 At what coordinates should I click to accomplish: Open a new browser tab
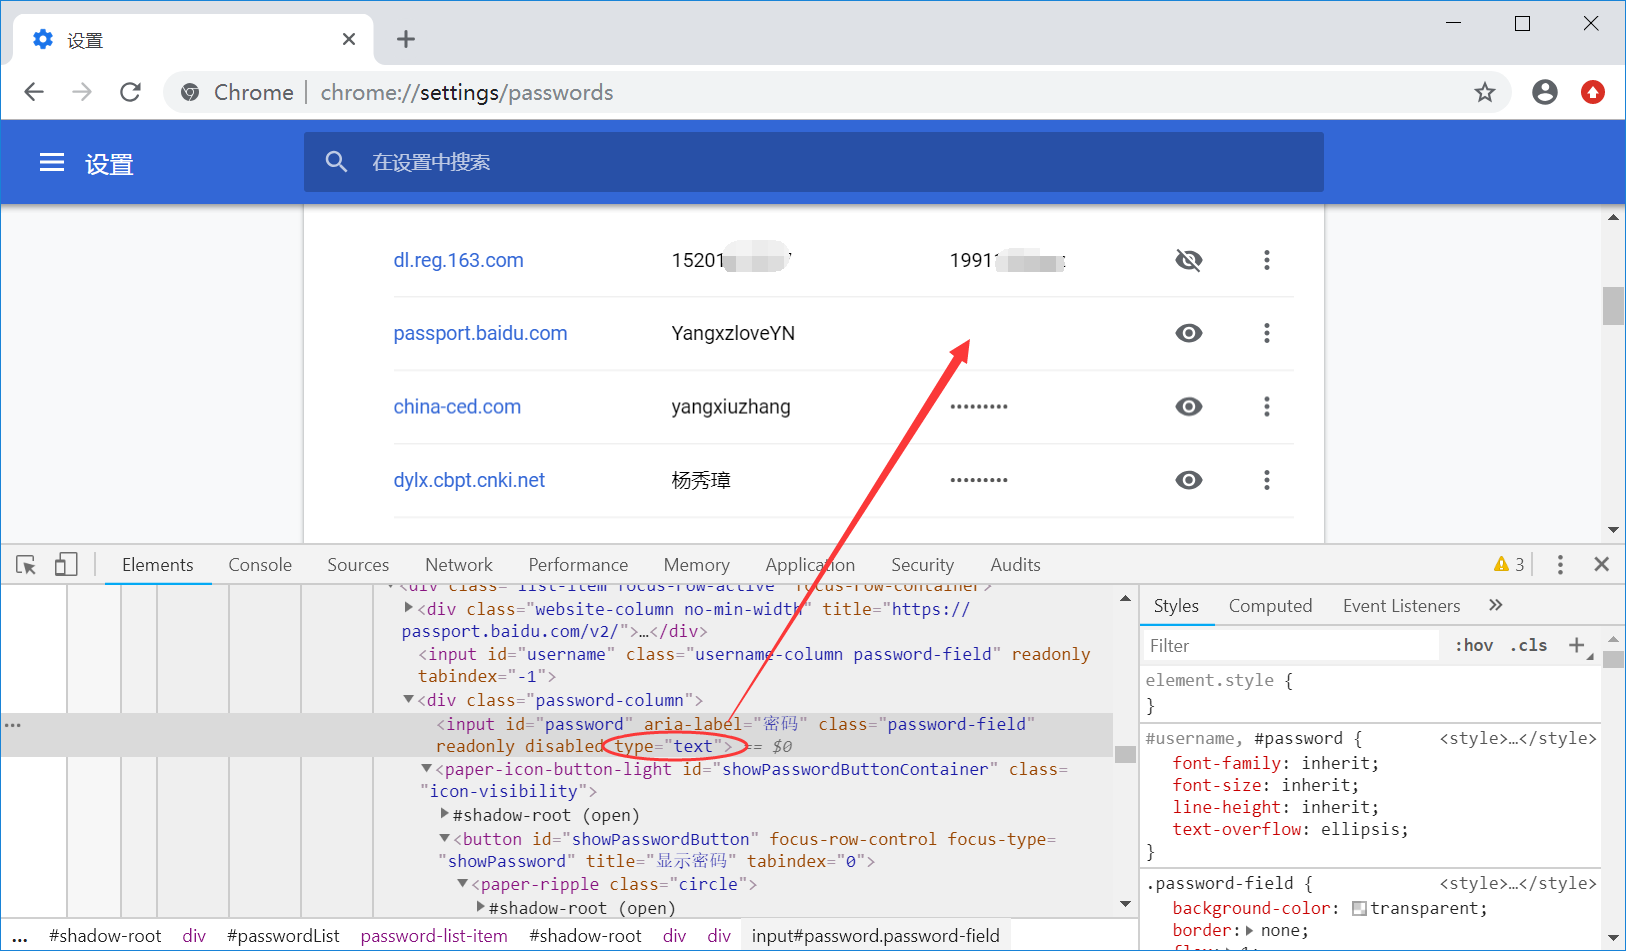click(405, 39)
